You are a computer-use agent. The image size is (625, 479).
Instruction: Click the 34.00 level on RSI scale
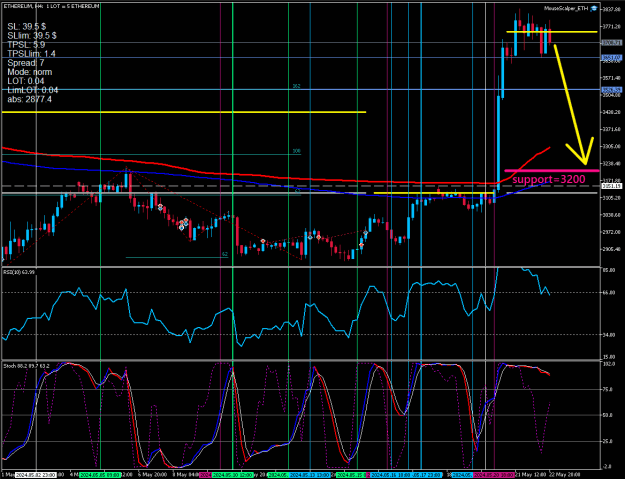tap(608, 335)
